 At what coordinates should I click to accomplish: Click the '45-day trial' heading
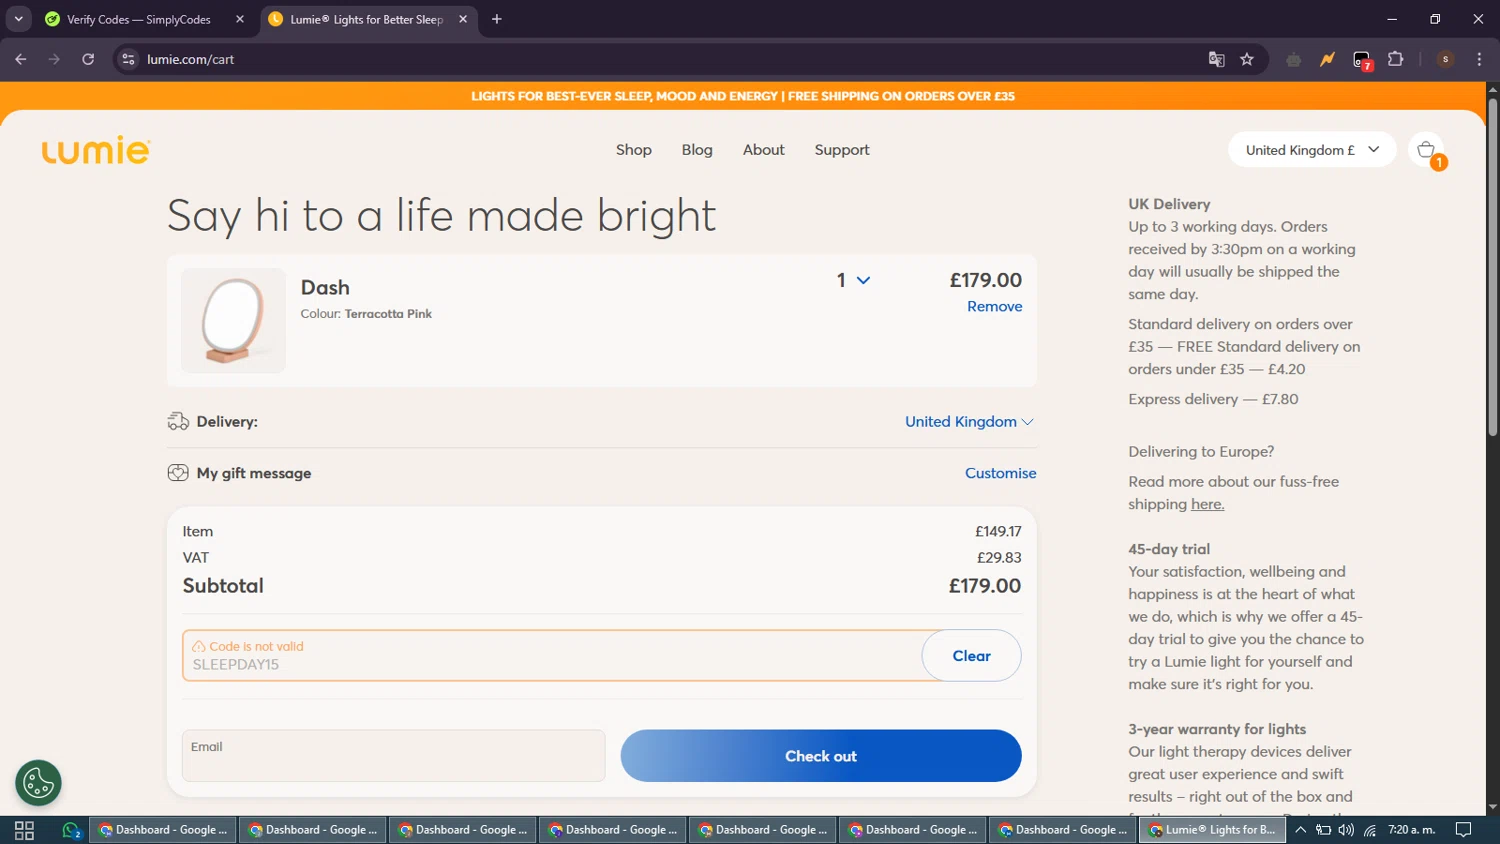pos(1169,549)
